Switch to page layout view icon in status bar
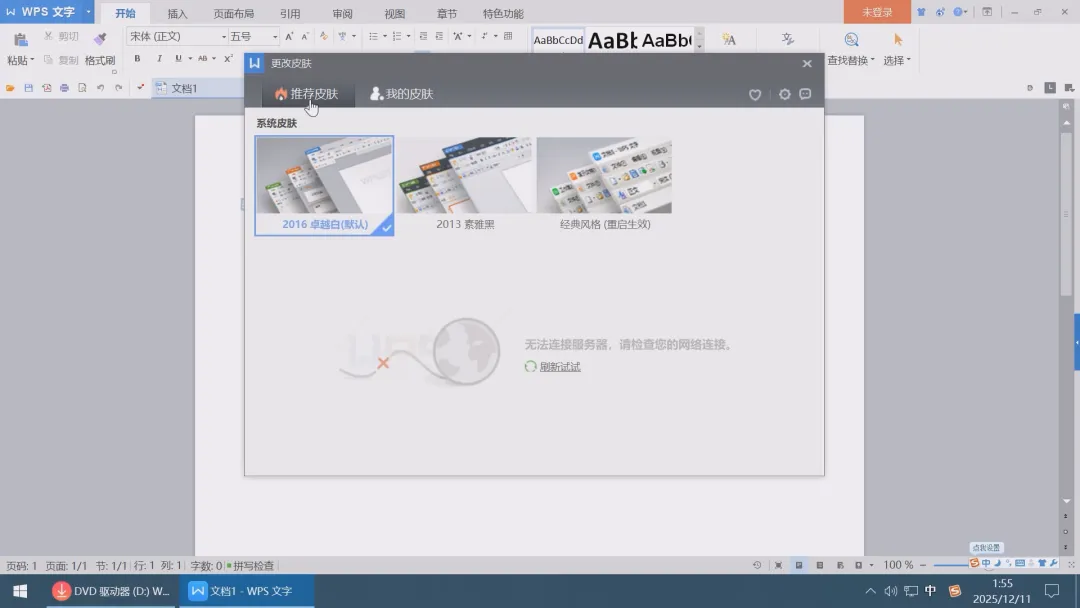 pos(799,565)
